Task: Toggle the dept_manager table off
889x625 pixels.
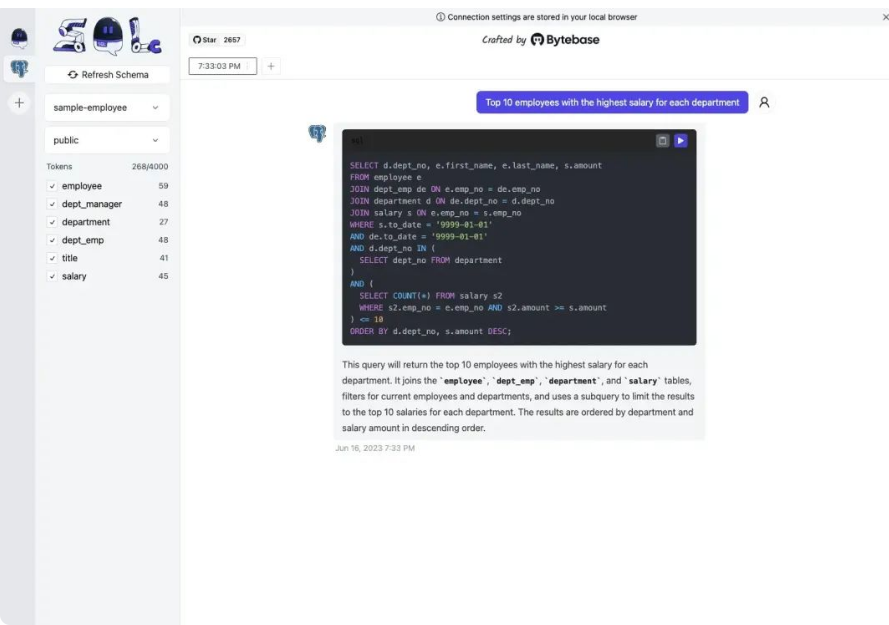Action: 54,204
